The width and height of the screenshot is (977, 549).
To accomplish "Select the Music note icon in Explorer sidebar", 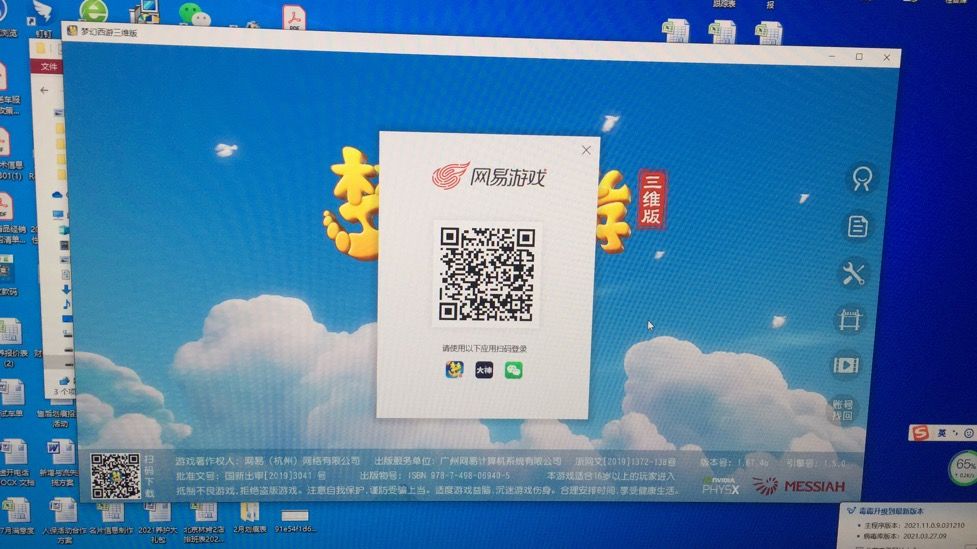I will click(x=66, y=303).
